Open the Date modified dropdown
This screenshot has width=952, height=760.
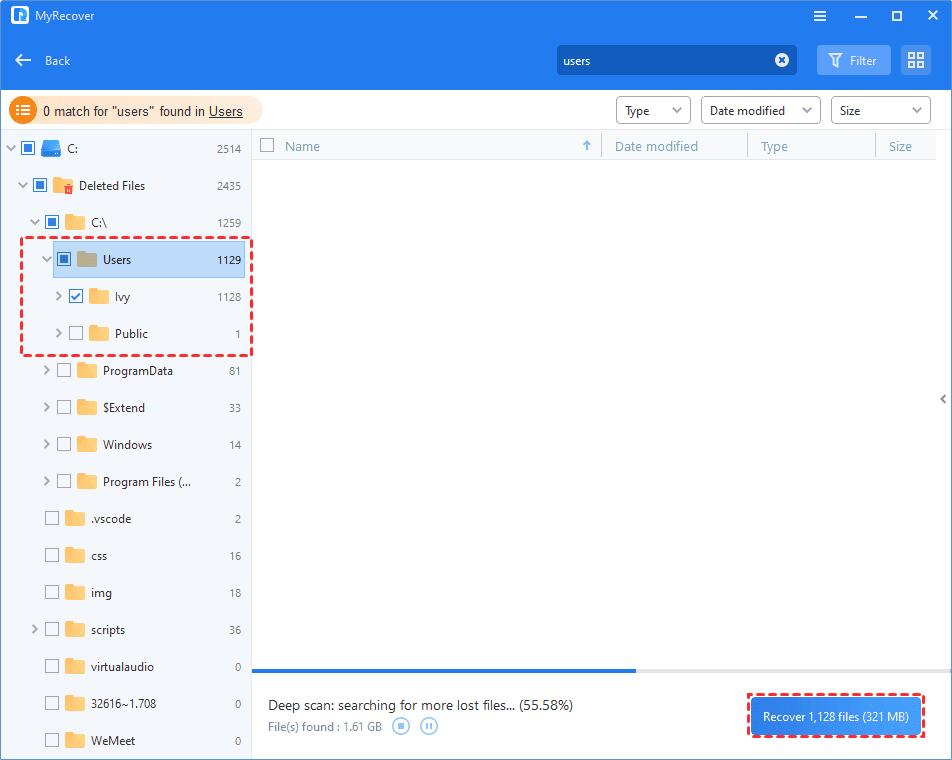click(x=760, y=110)
